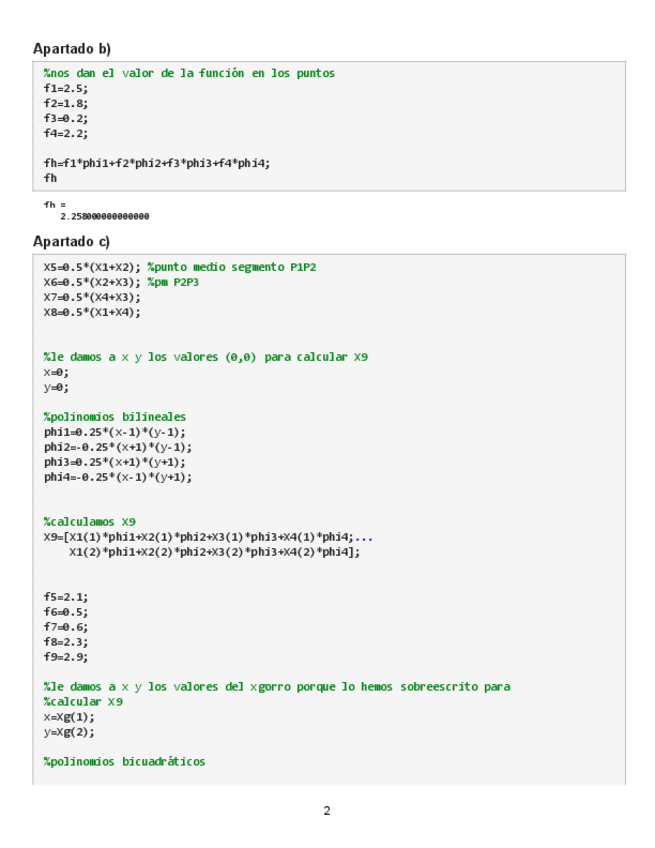Click the code line f1=2.5;

tap(65, 88)
